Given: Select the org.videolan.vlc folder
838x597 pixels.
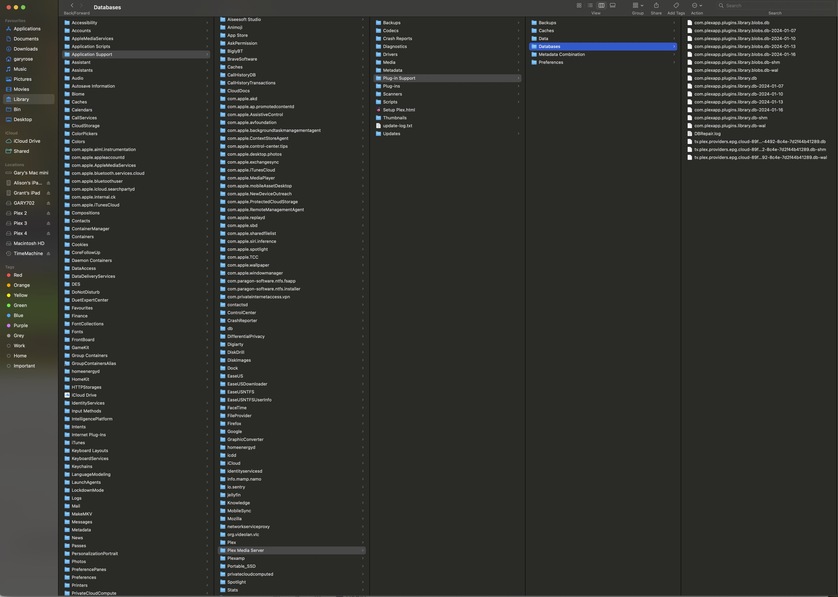Looking at the screenshot, I should 292,534.
